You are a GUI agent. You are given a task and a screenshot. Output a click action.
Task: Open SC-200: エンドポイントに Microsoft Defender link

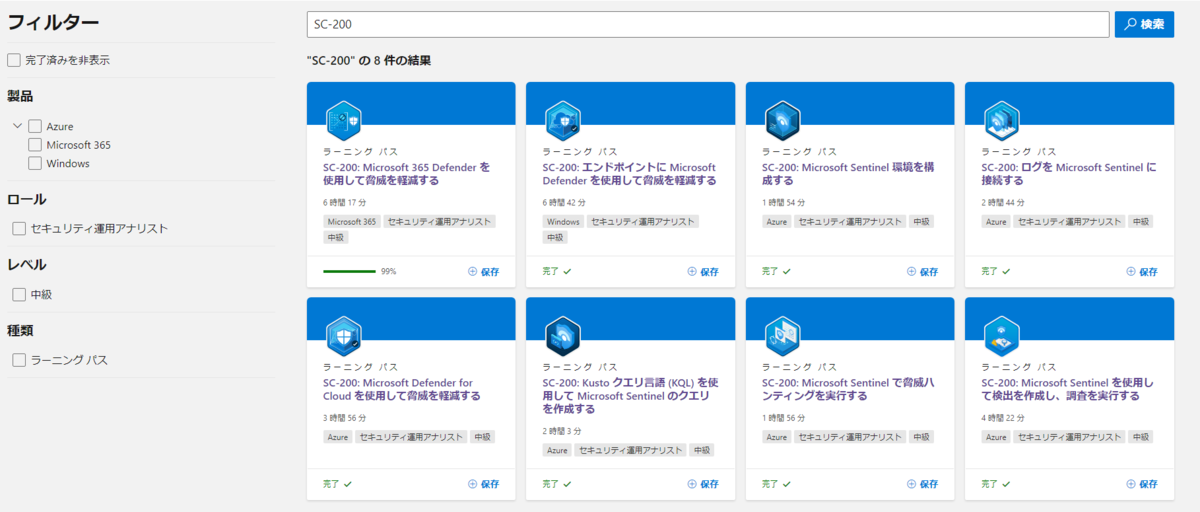click(630, 174)
